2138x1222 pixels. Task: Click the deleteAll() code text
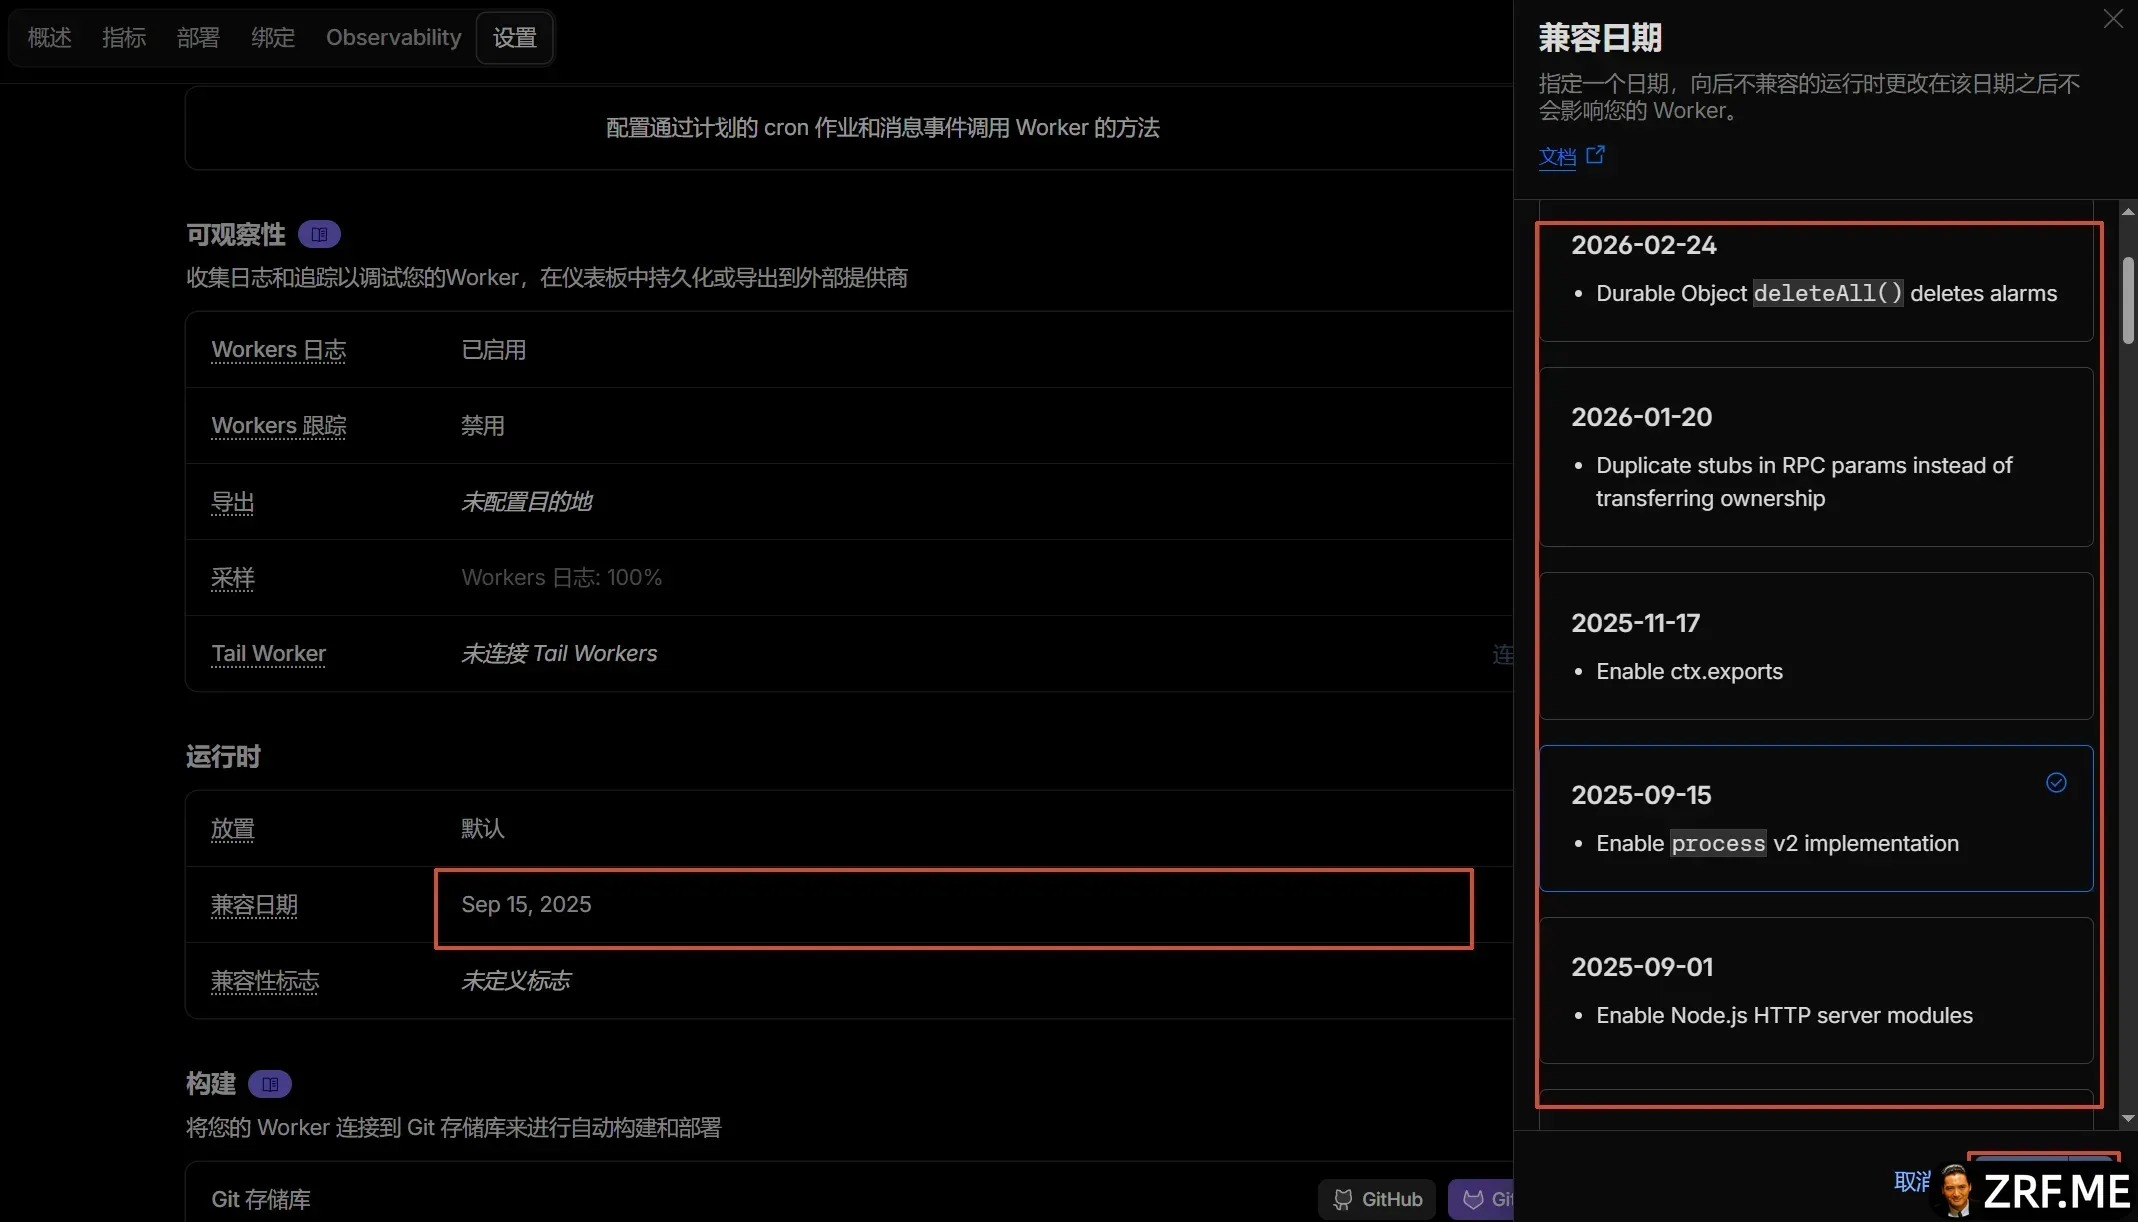pos(1828,294)
